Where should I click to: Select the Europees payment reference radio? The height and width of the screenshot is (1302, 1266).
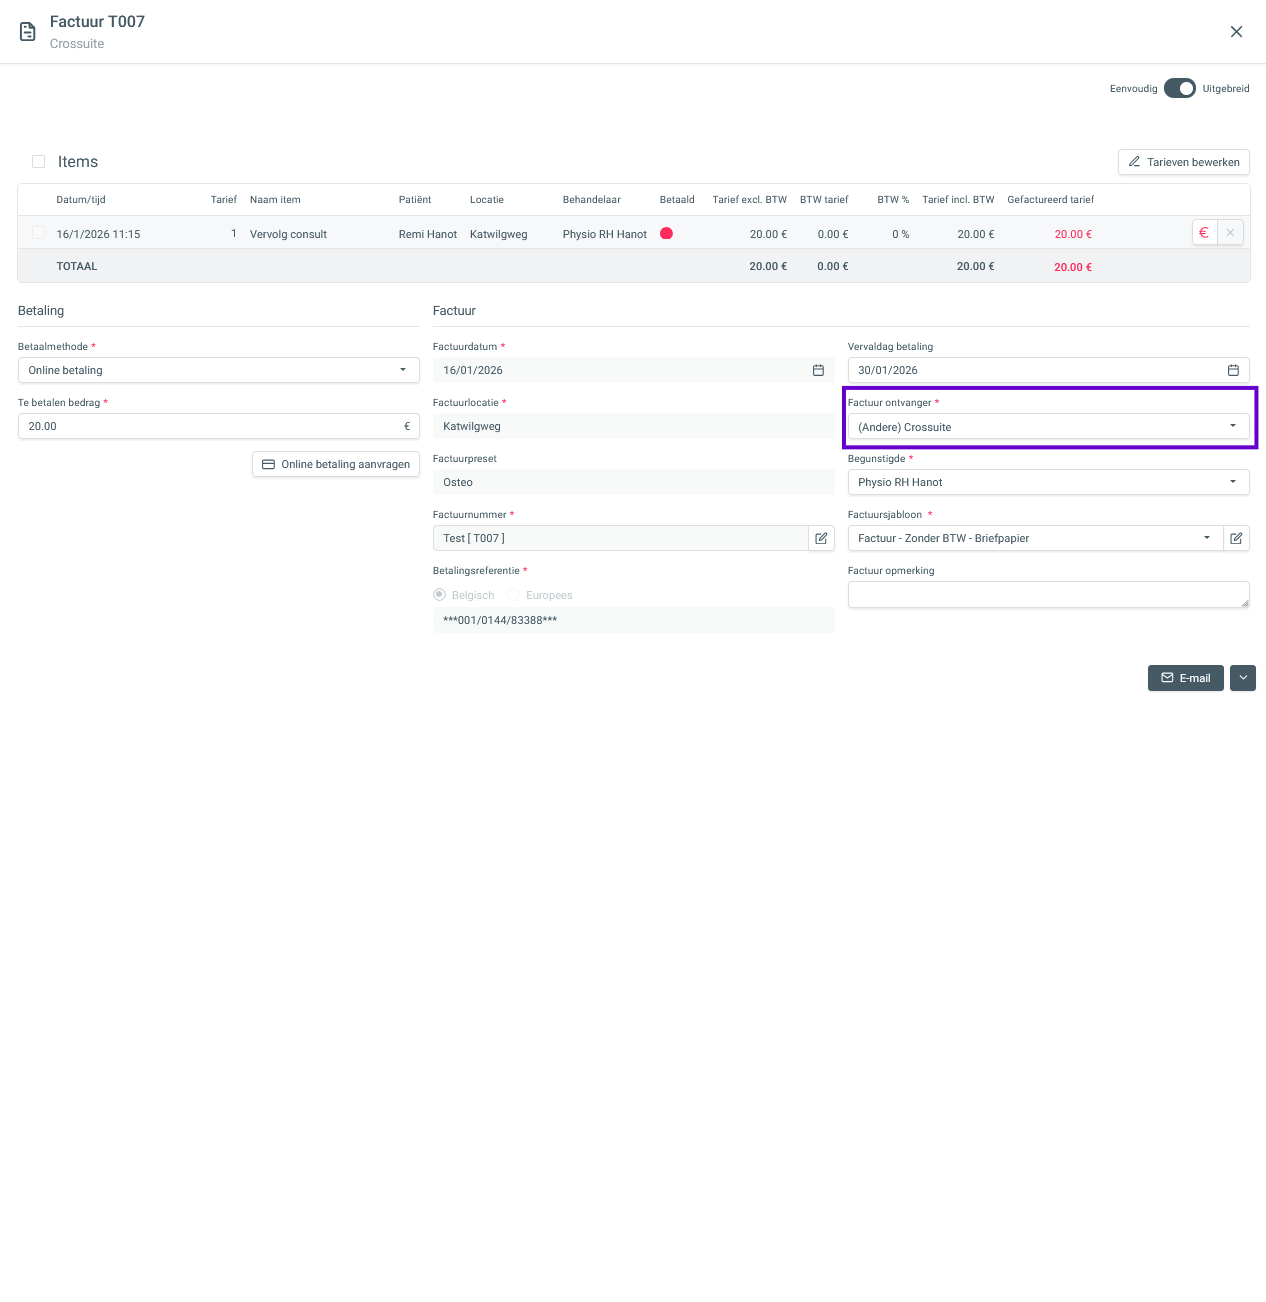point(514,595)
